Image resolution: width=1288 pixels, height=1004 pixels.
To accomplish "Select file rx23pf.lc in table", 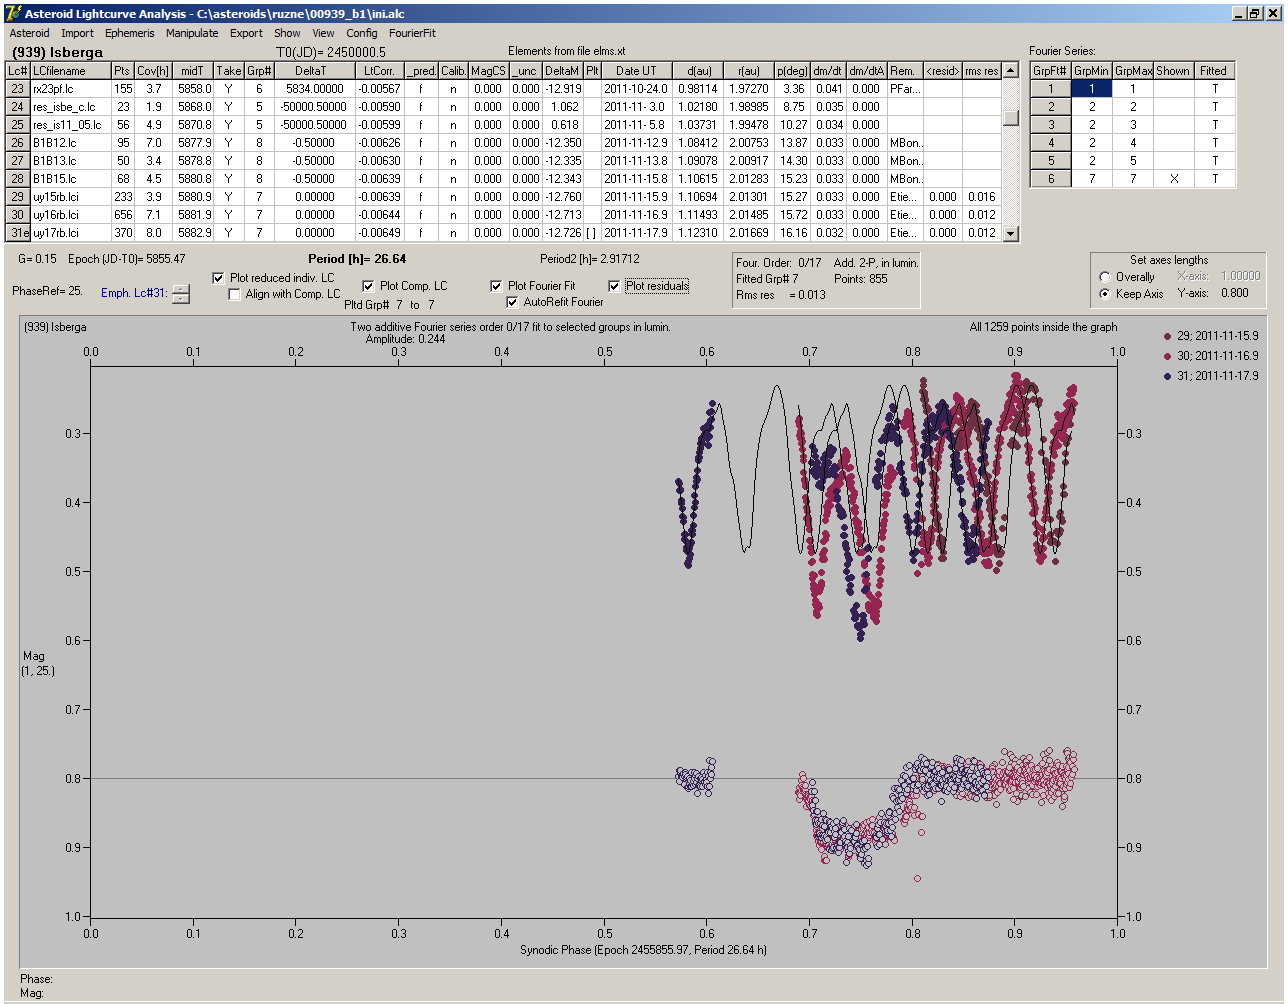I will pos(70,89).
